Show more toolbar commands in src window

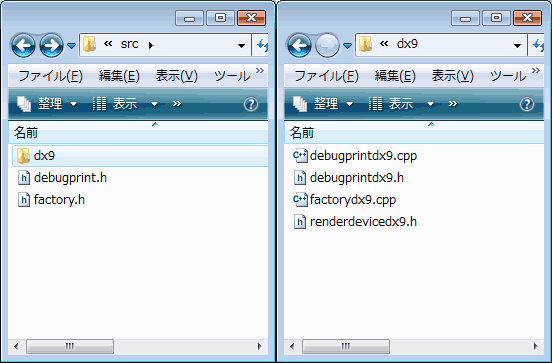click(177, 104)
